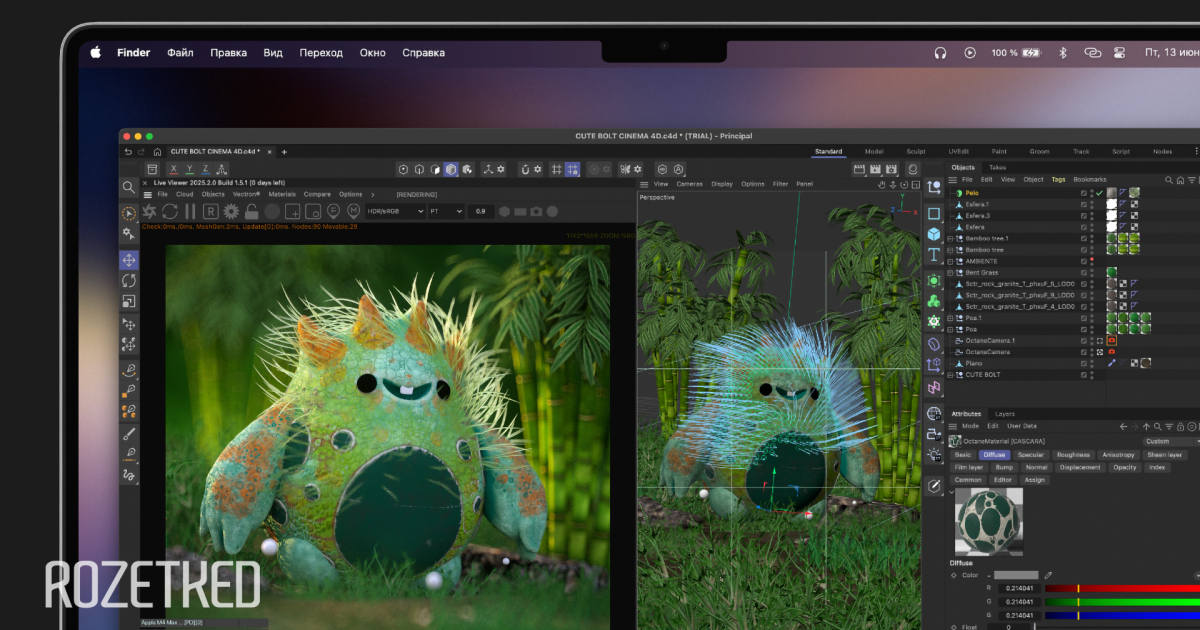The height and width of the screenshot is (630, 1200).
Task: Switch to the Sculpt layout tab
Action: click(916, 151)
